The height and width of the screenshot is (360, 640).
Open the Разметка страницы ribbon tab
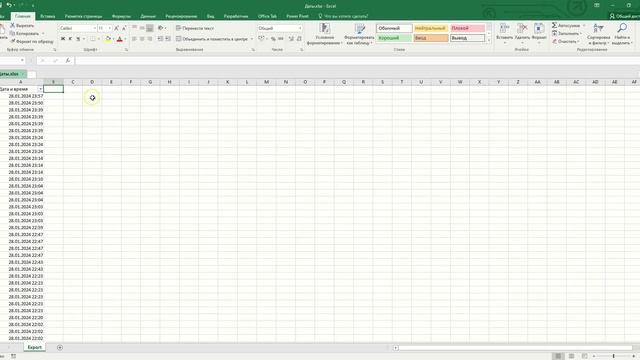tap(83, 16)
